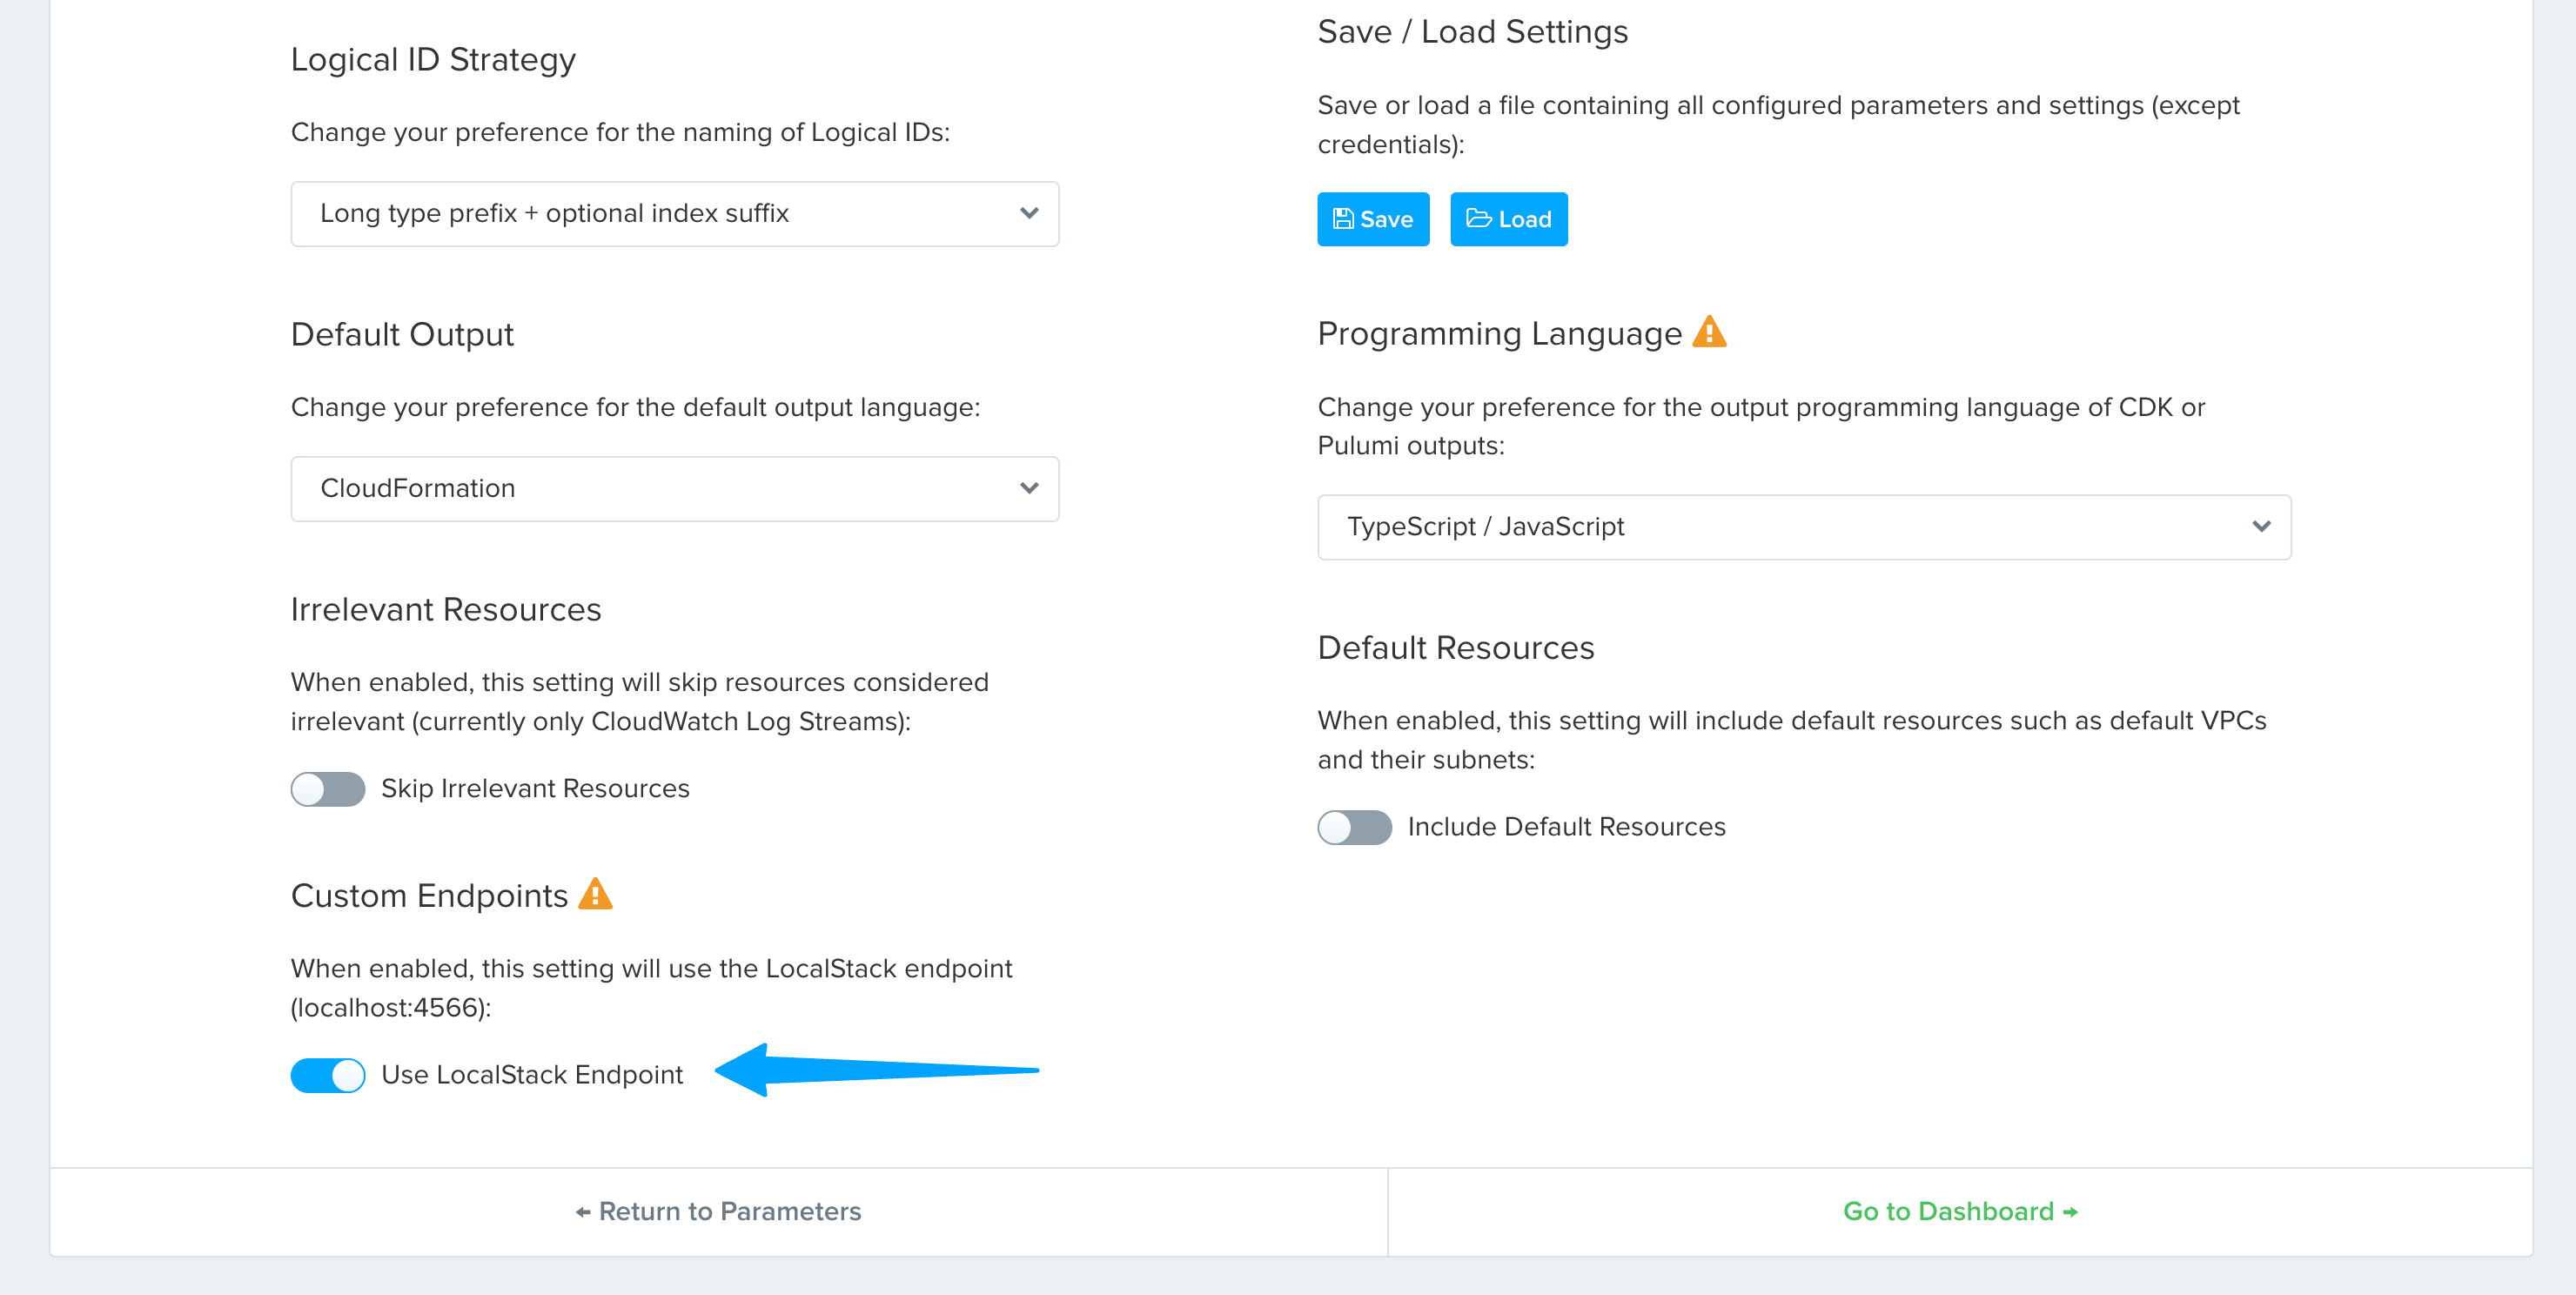The image size is (2576, 1295).
Task: Enable Include Default Resources
Action: (x=1354, y=827)
